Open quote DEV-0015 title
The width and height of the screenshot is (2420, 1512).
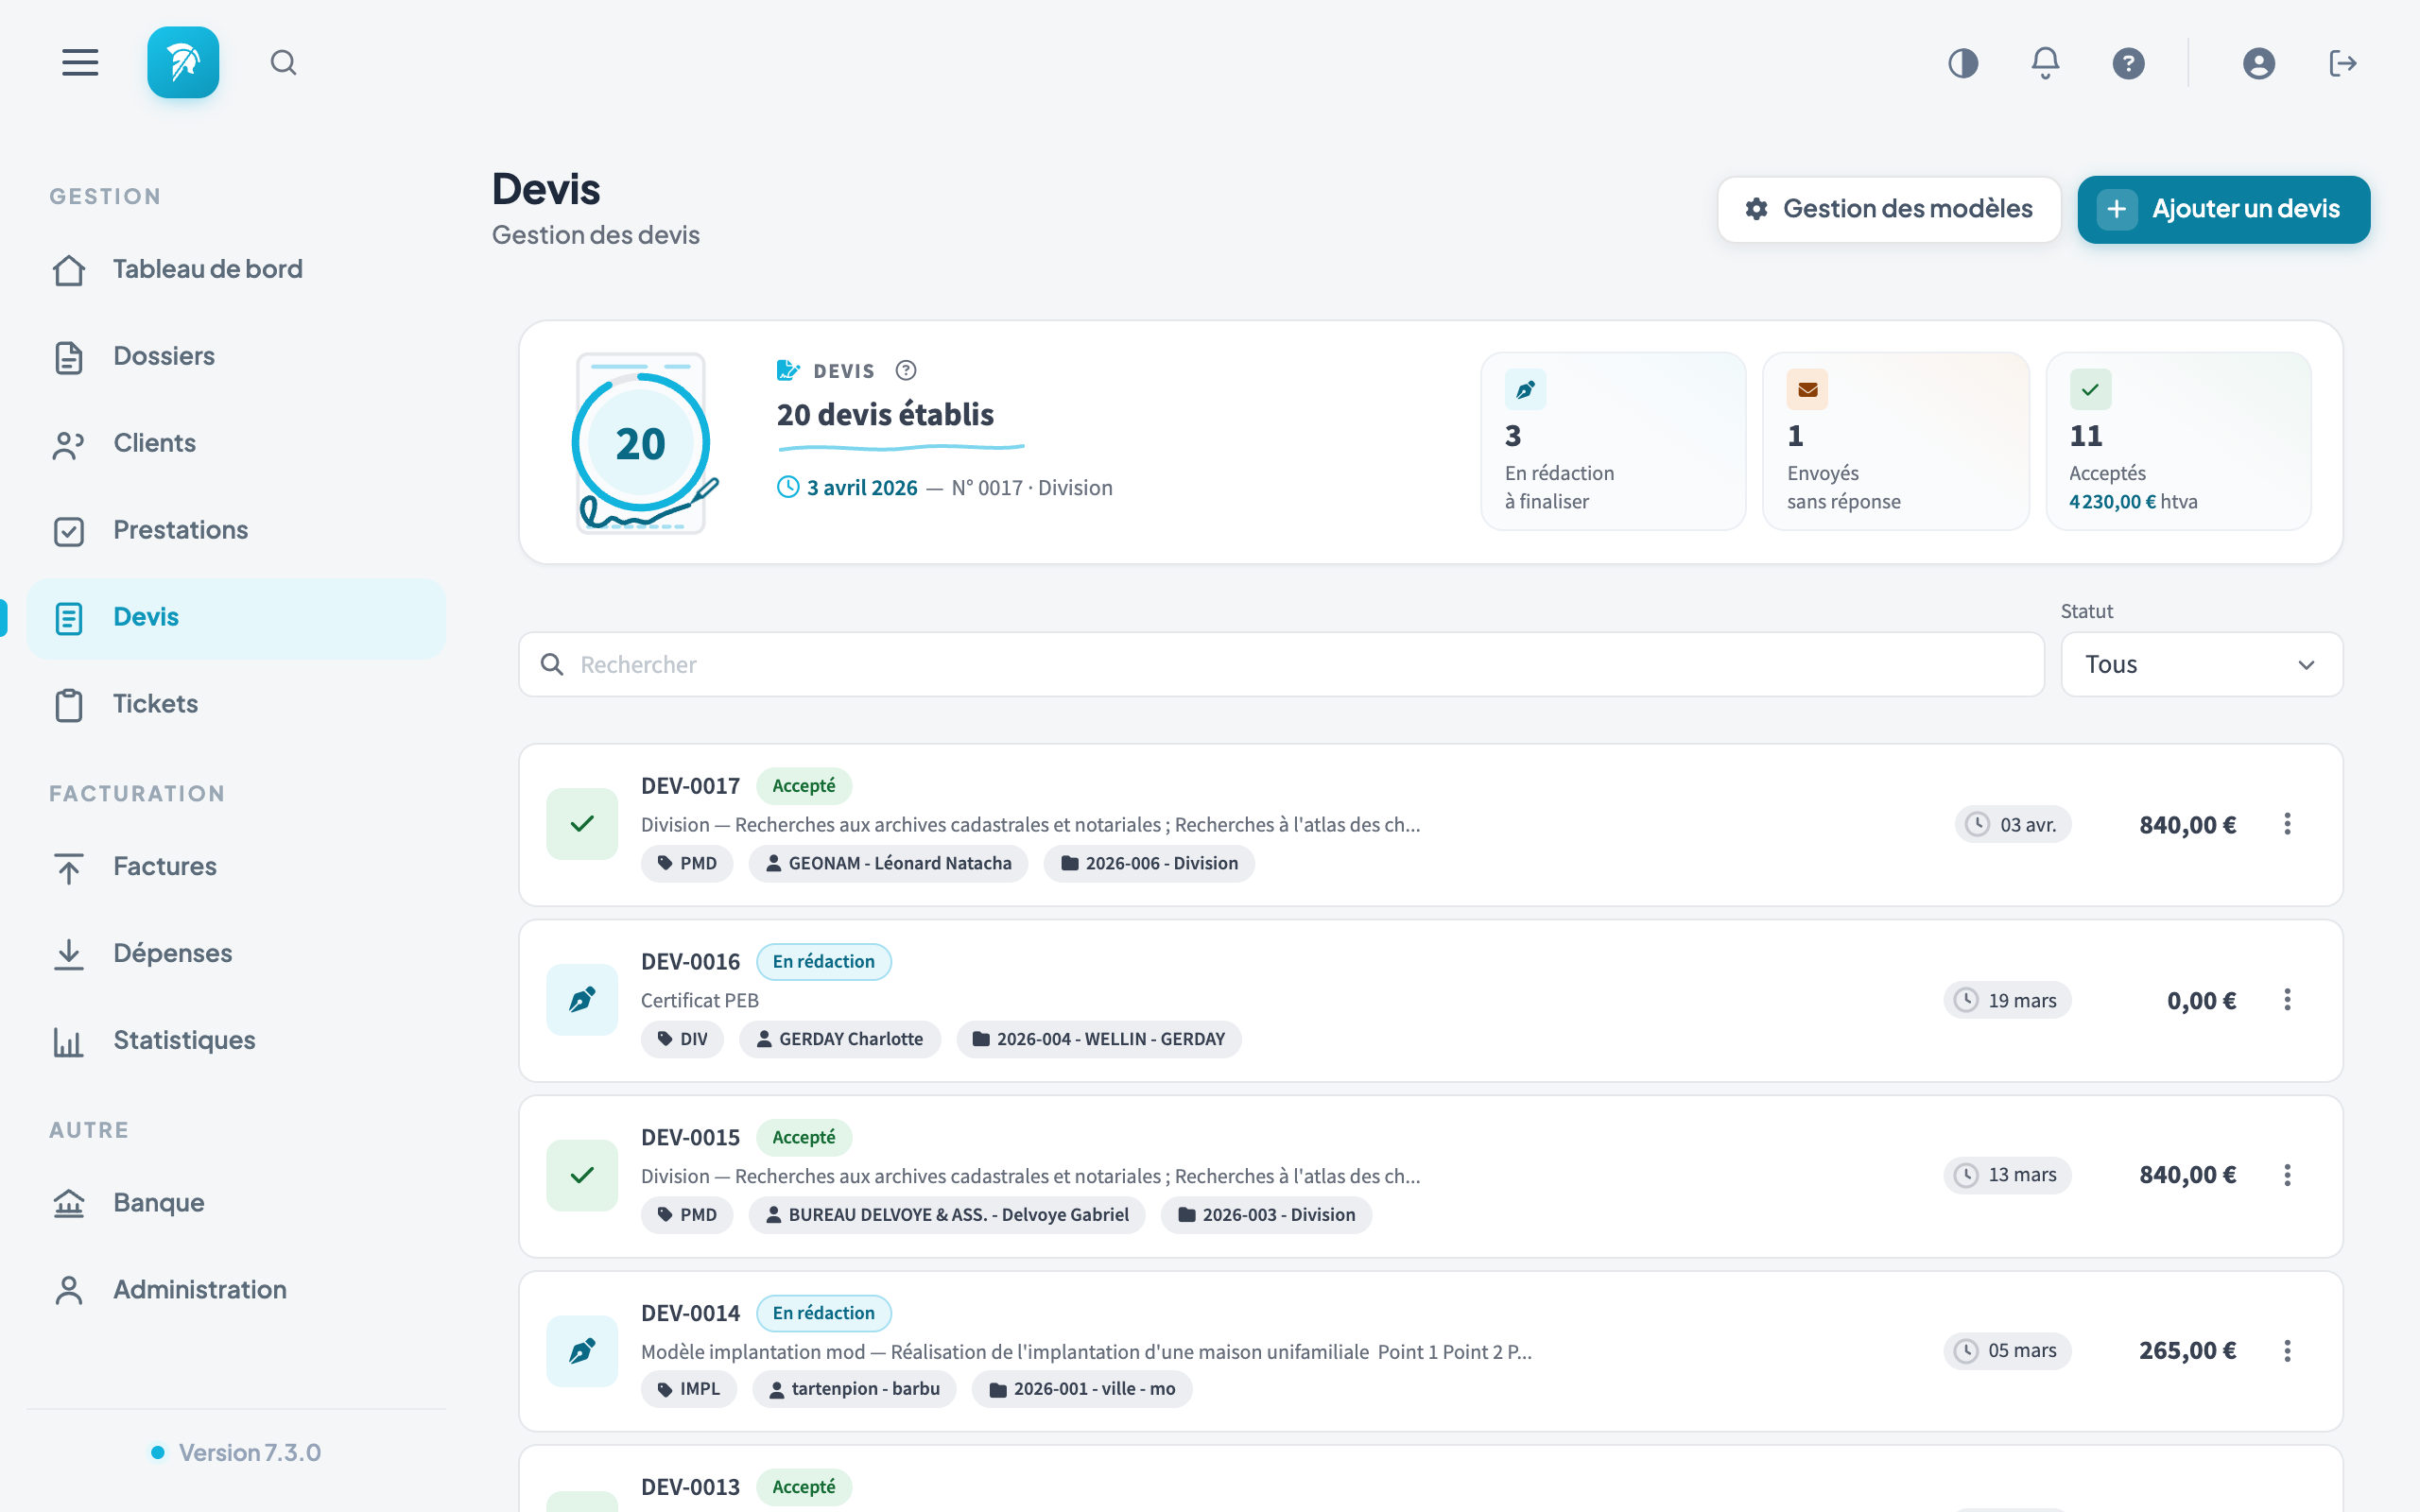(690, 1138)
